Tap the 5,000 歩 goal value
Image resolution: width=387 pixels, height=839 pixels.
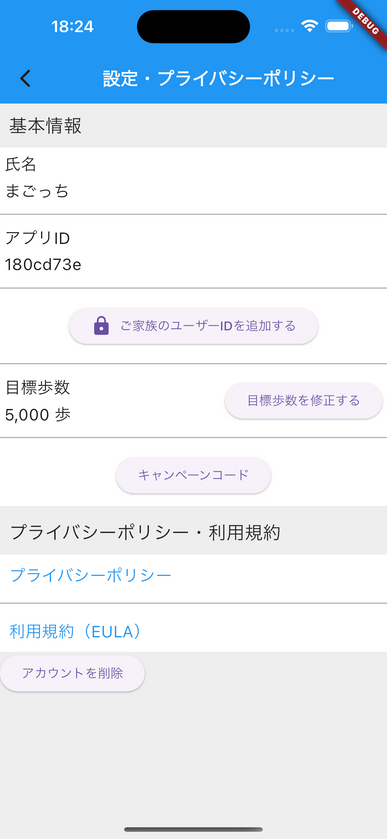38,415
